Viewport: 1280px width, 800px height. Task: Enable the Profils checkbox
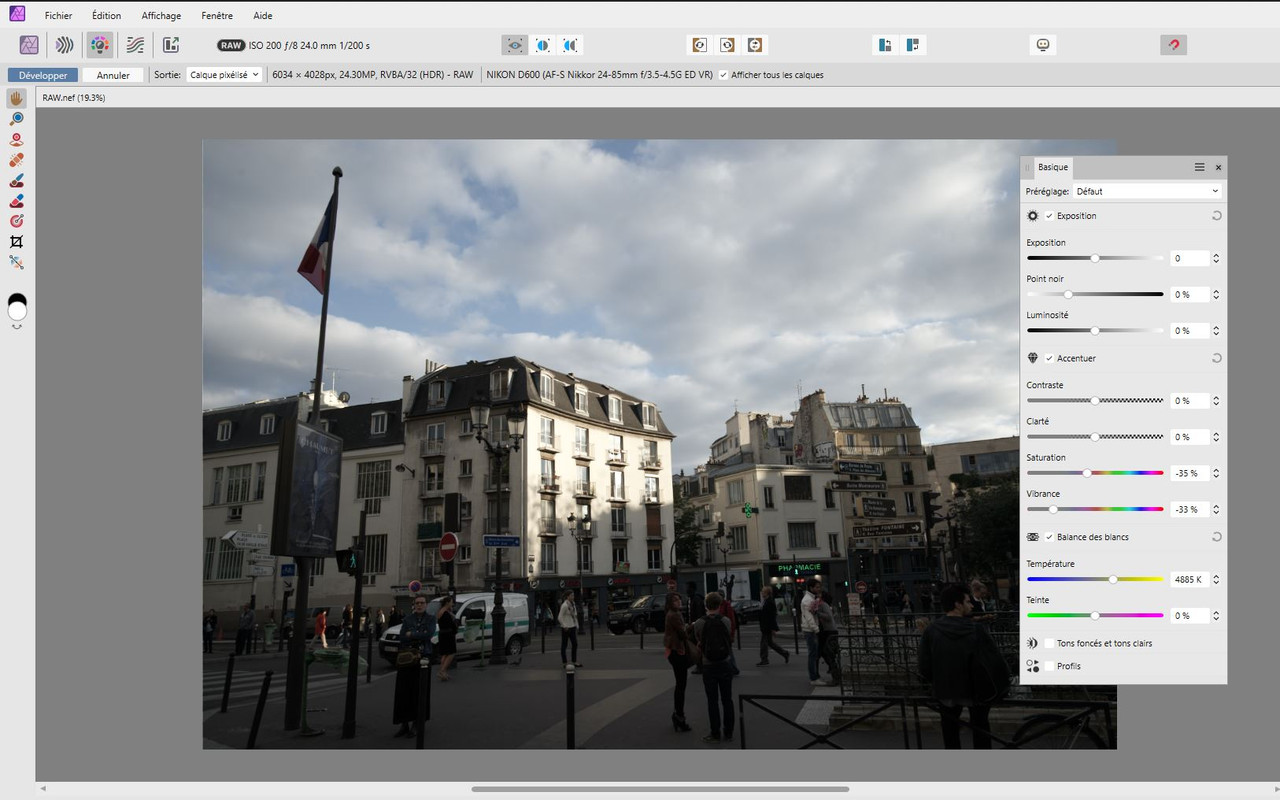(1049, 666)
